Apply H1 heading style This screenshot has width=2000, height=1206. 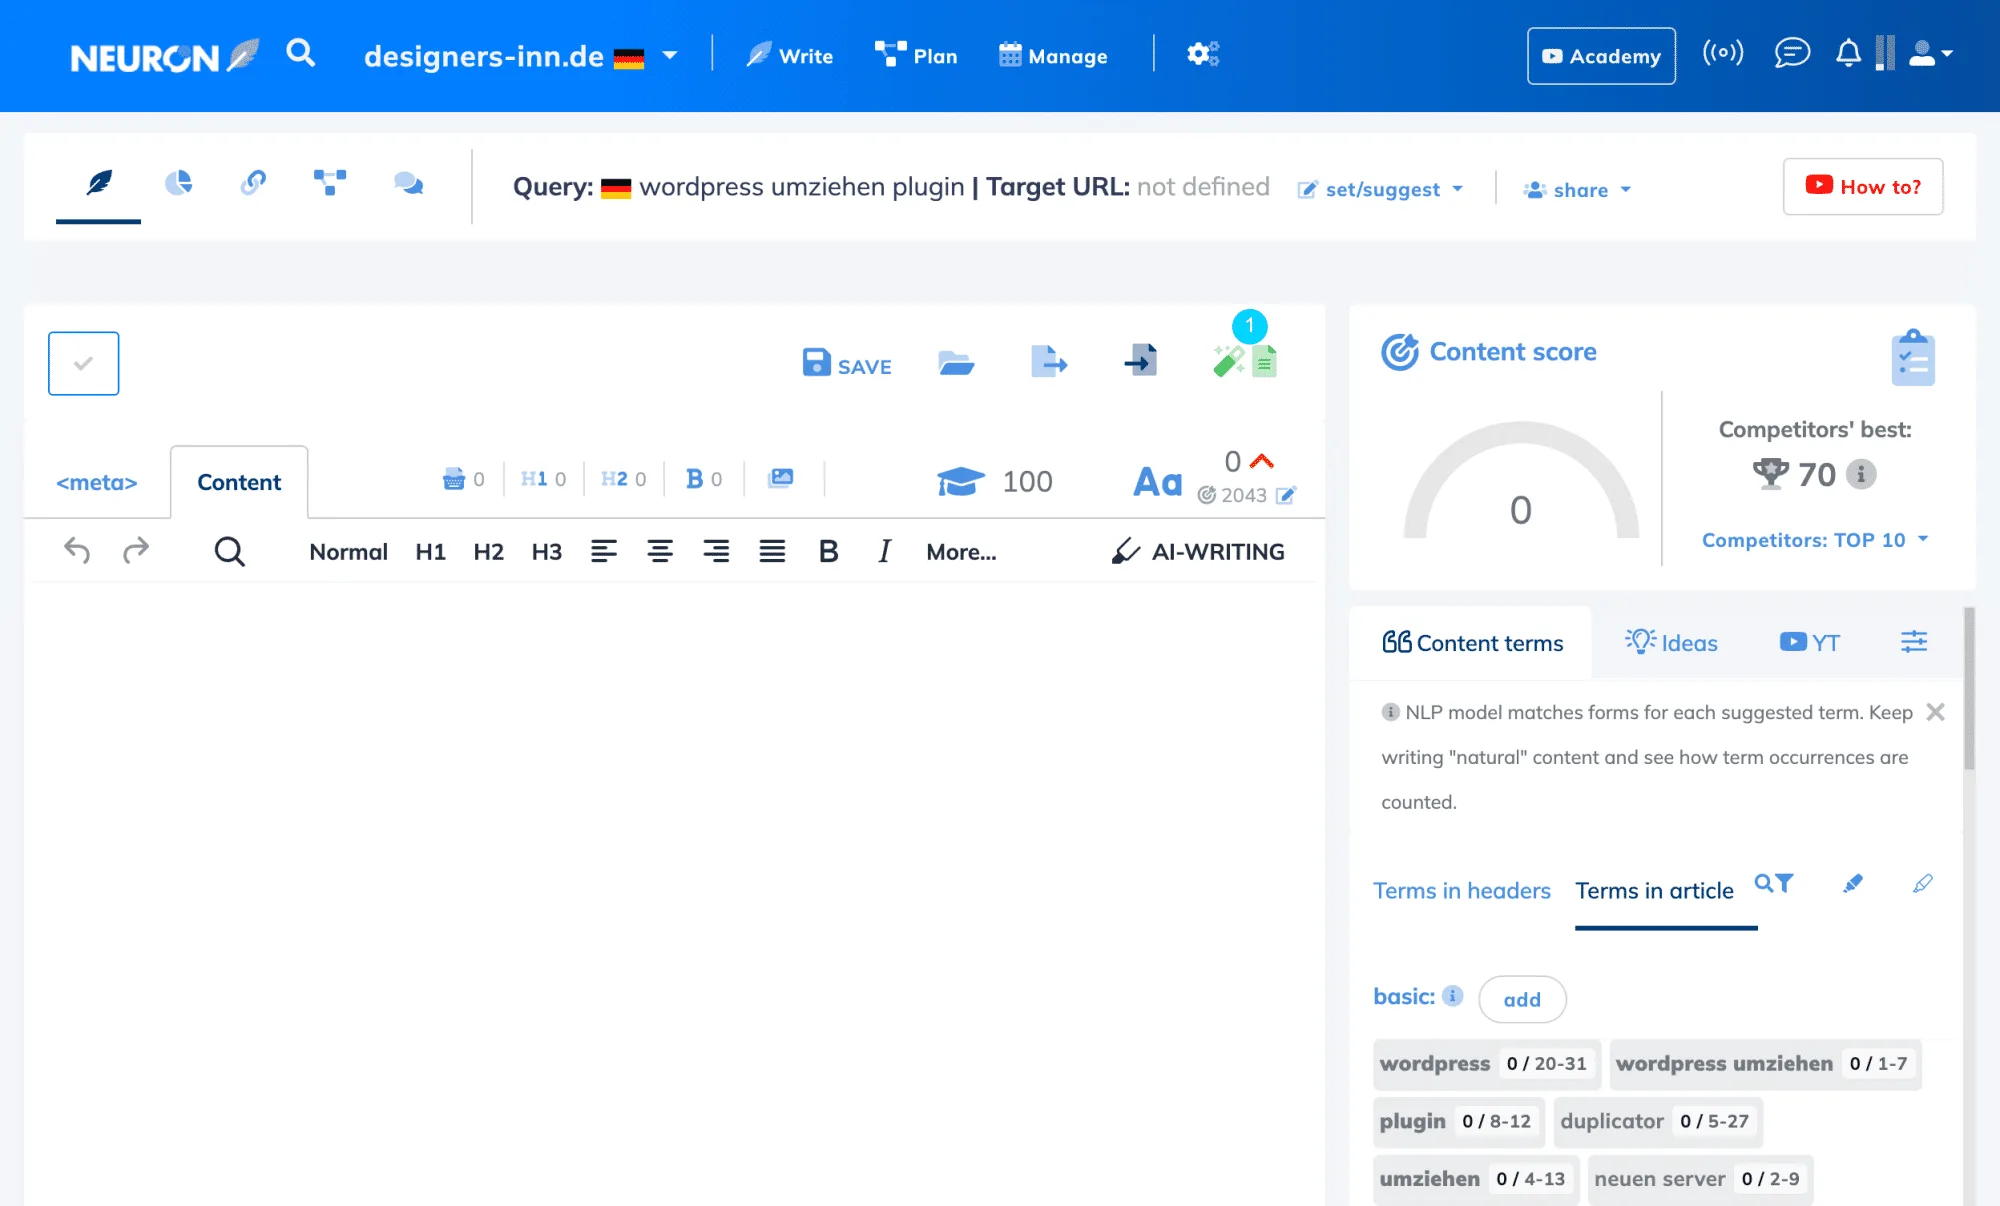click(430, 552)
